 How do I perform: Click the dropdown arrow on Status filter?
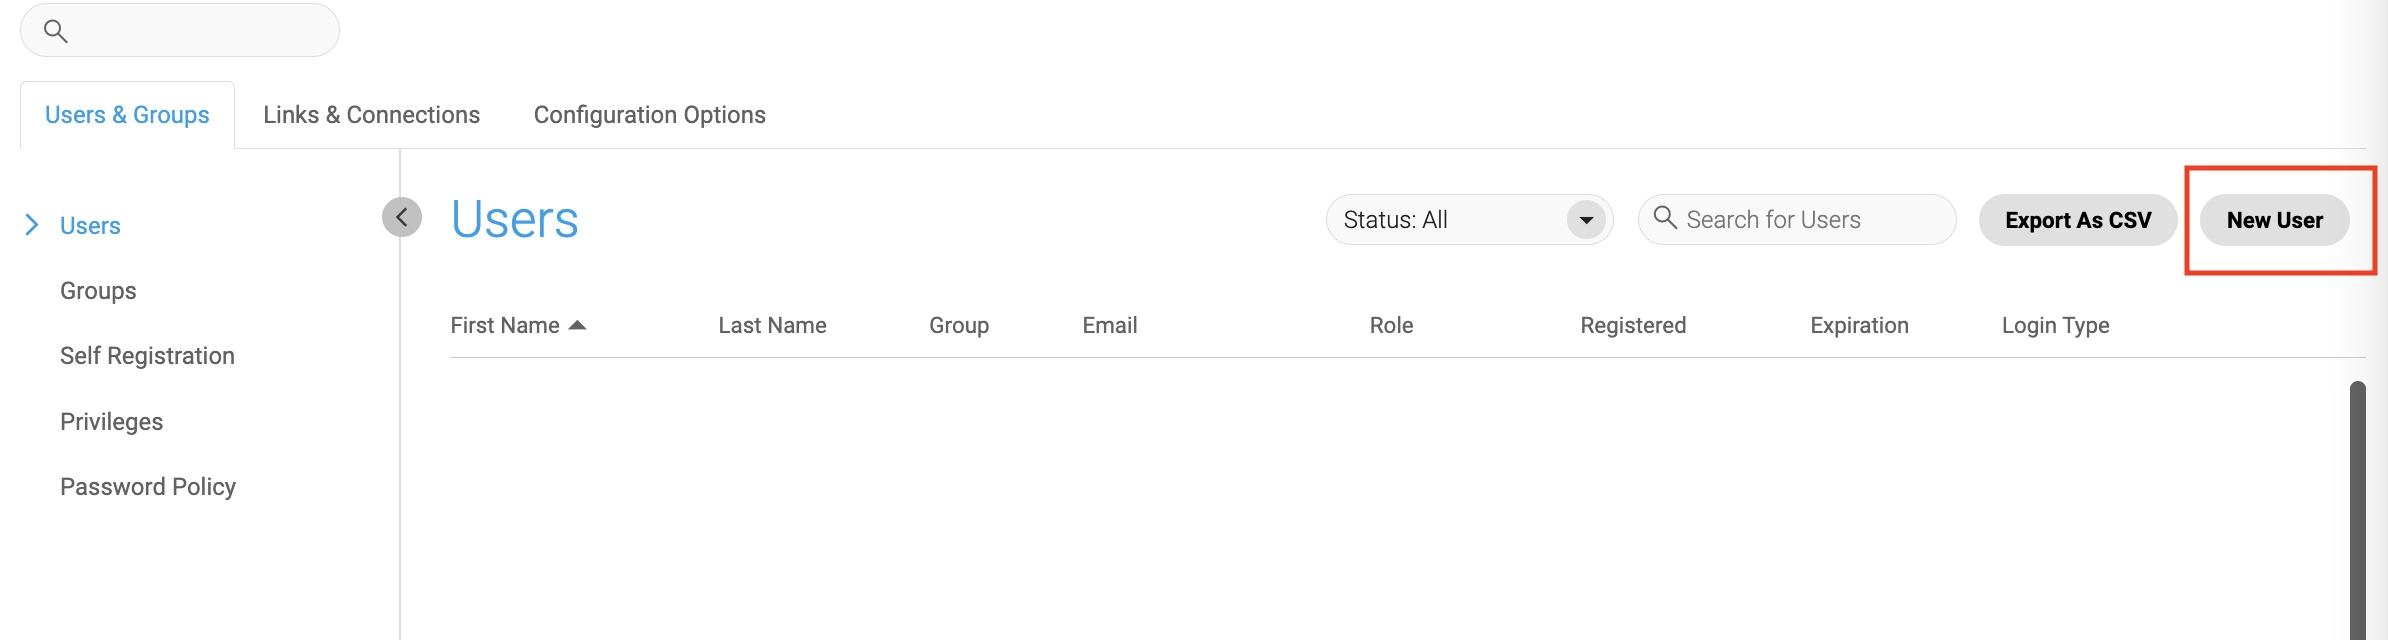(1587, 219)
